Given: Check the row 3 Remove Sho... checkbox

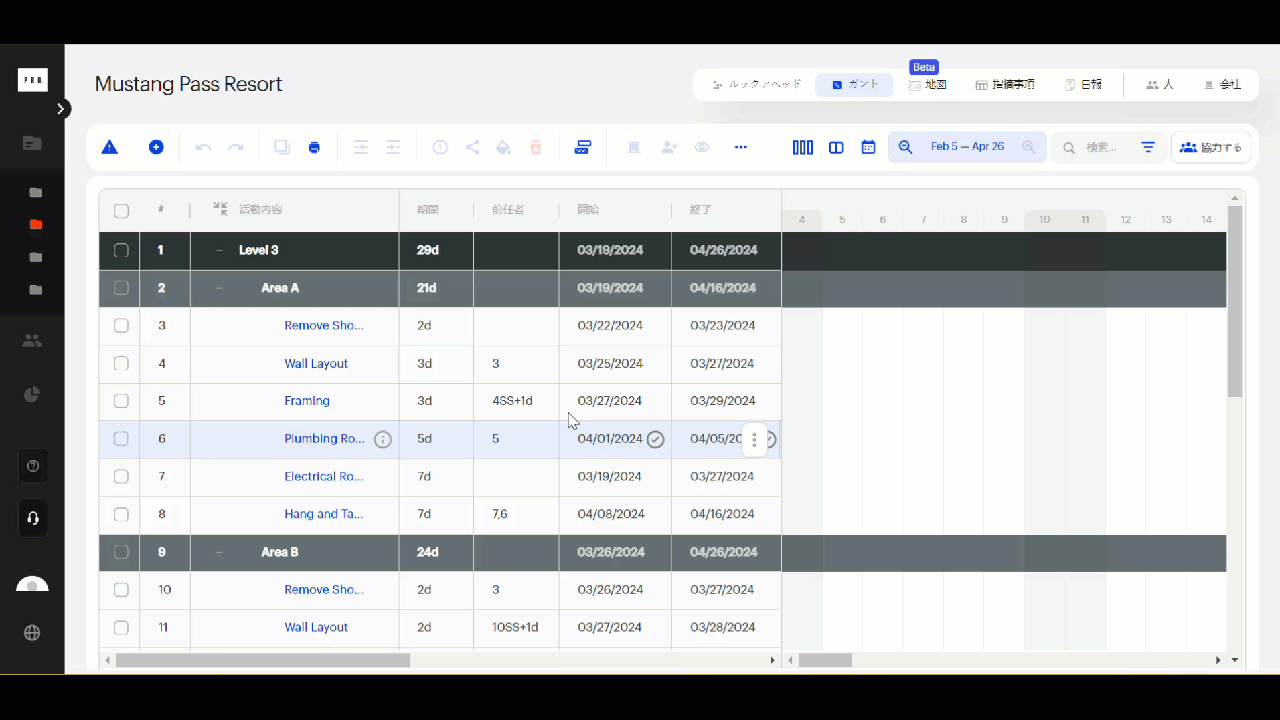Looking at the screenshot, I should (121, 325).
